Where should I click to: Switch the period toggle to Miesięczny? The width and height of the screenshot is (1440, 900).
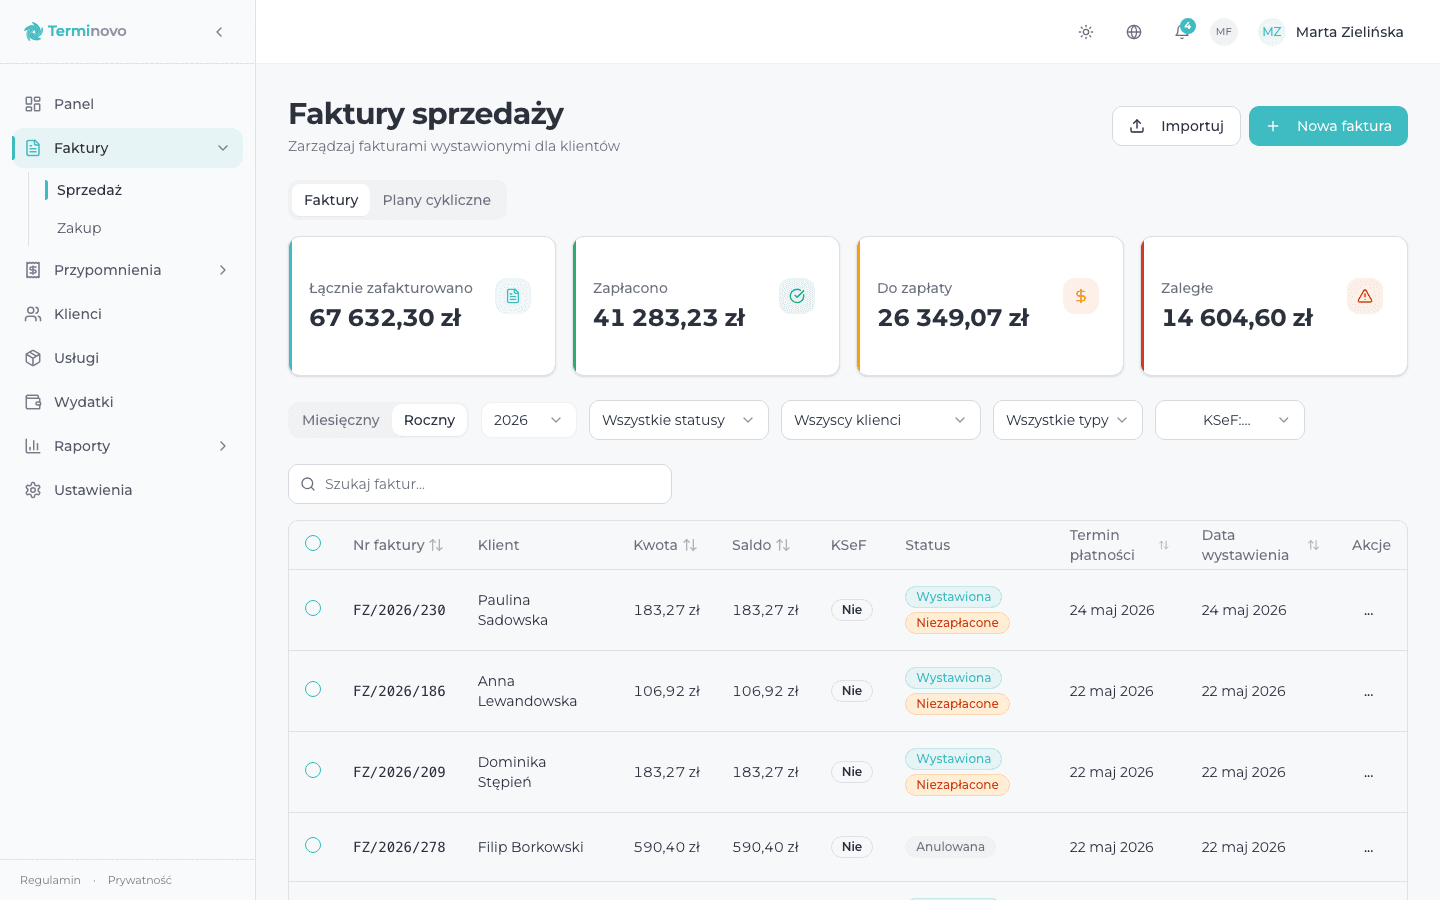click(x=340, y=420)
